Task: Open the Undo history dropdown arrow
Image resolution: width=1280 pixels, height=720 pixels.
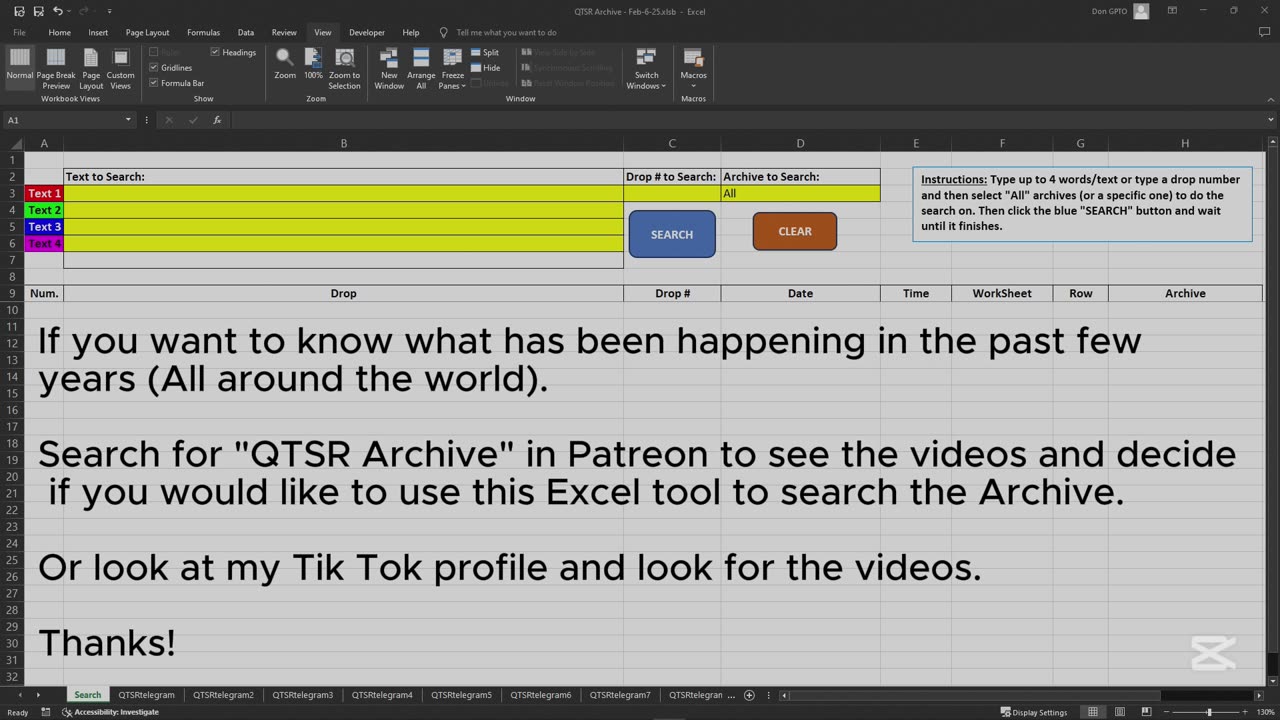Action: click(x=70, y=11)
